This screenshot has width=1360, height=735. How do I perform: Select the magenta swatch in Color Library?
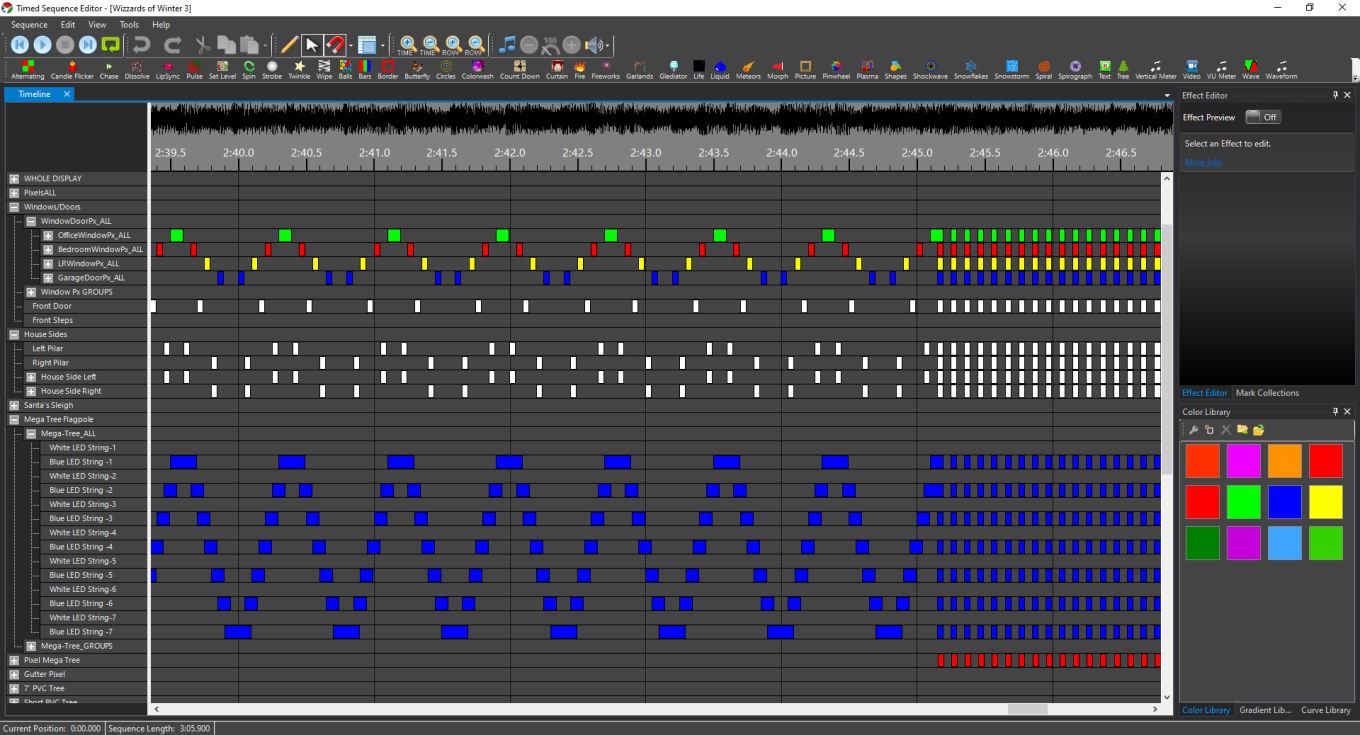tap(1243, 461)
